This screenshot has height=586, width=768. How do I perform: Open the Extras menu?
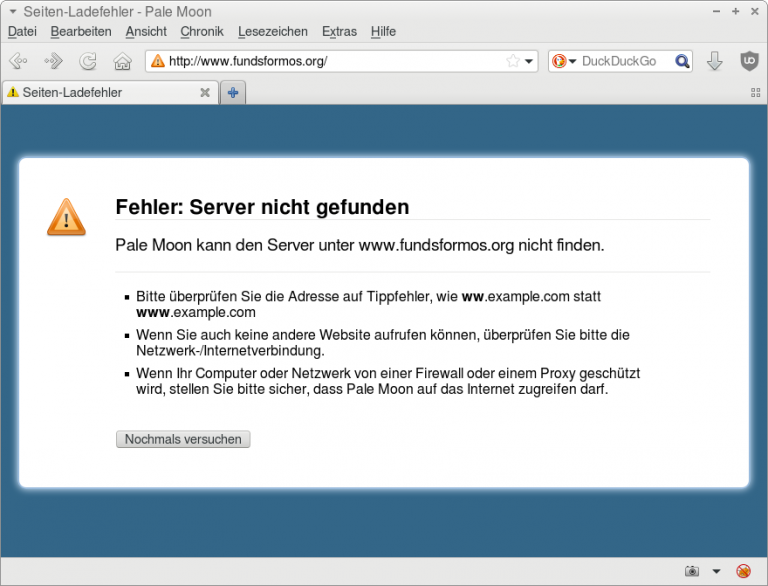(x=339, y=31)
